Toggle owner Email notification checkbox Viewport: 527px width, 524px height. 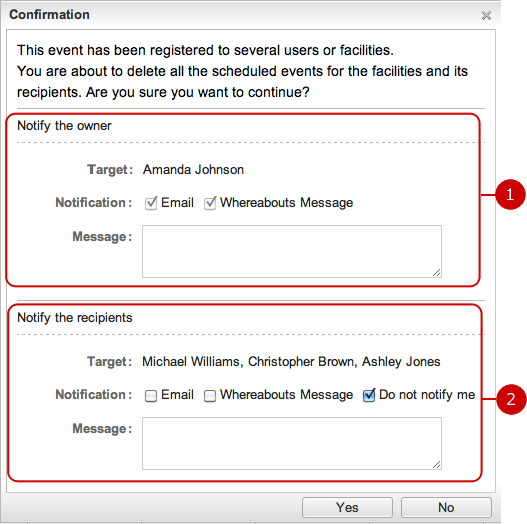[151, 203]
